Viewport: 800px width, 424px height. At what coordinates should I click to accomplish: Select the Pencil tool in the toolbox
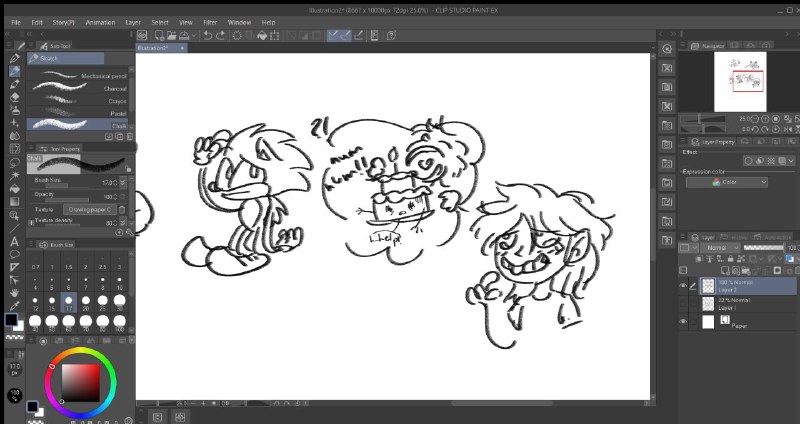(14, 71)
